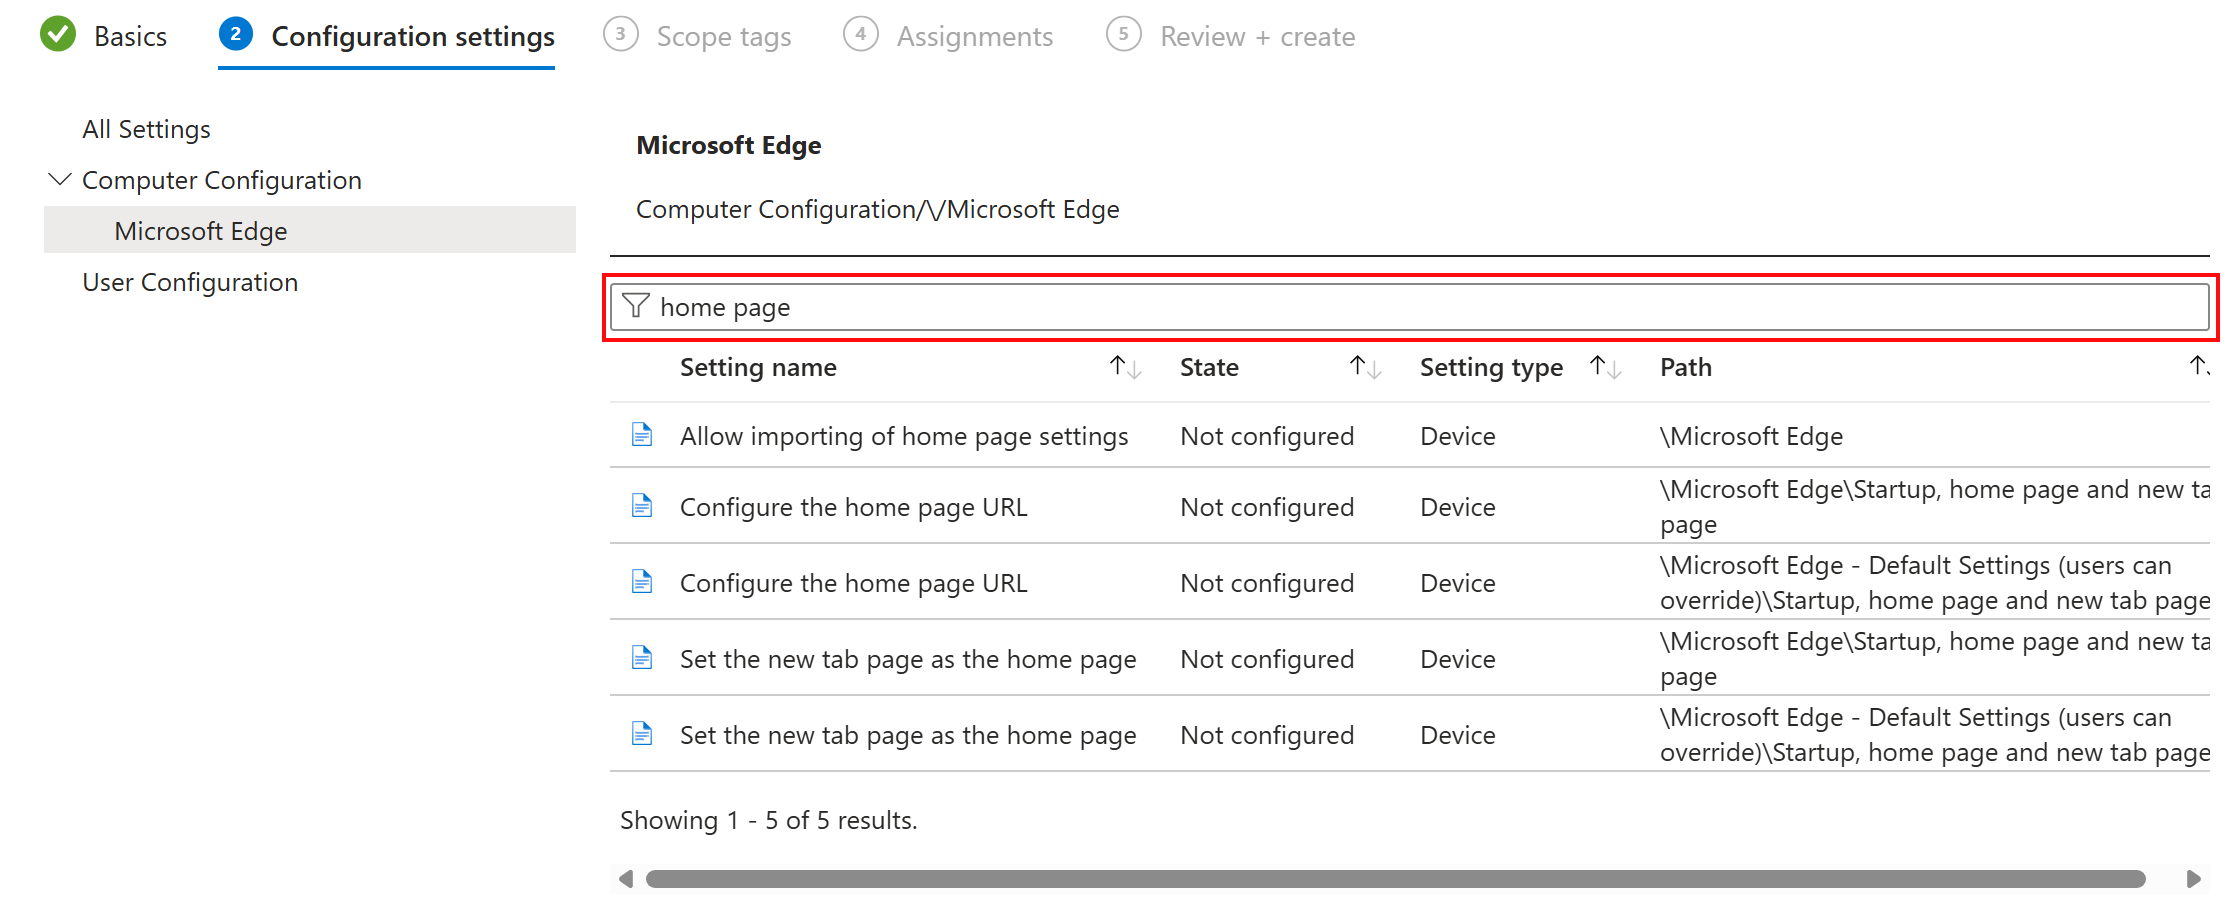Screen dimensions: 2230x912
Task: Click the step 2 circle icon
Action: tap(235, 34)
